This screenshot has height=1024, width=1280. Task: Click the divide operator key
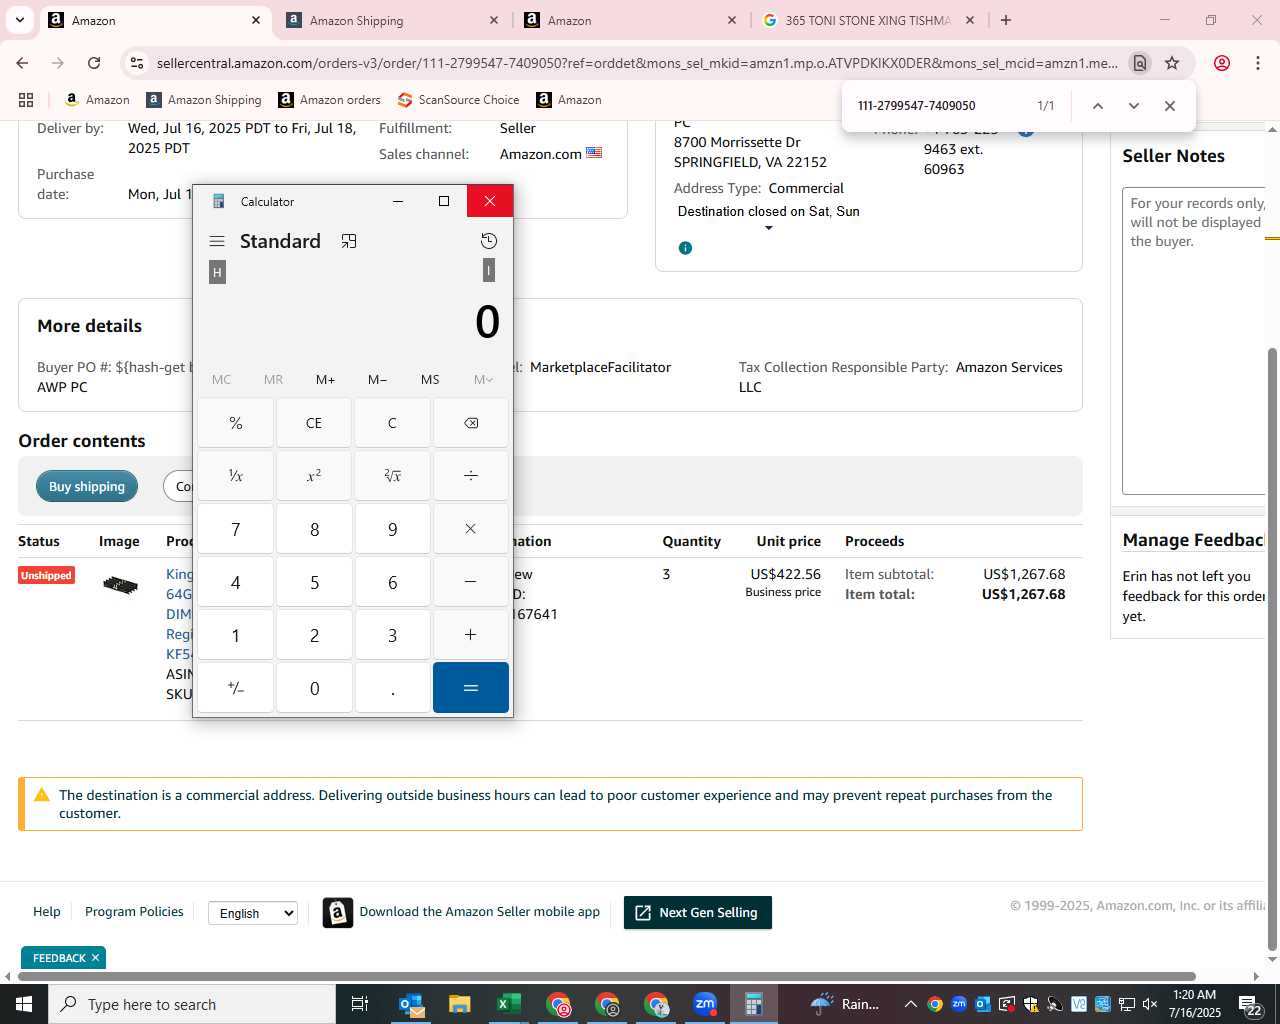(471, 476)
